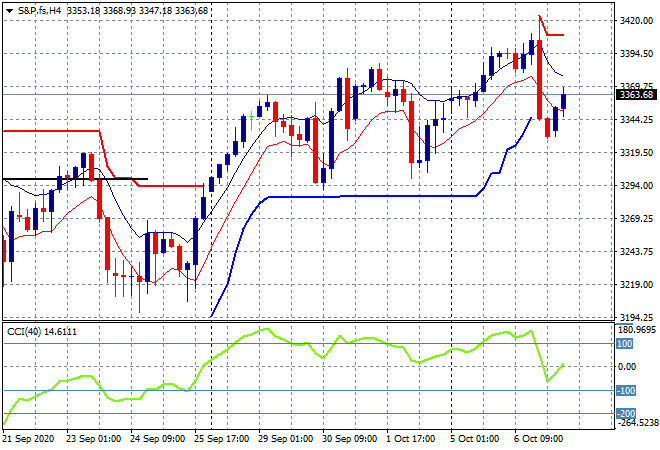This screenshot has height=450, width=660.
Task: Click the 29 Sep 01:00 time label
Action: point(285,439)
